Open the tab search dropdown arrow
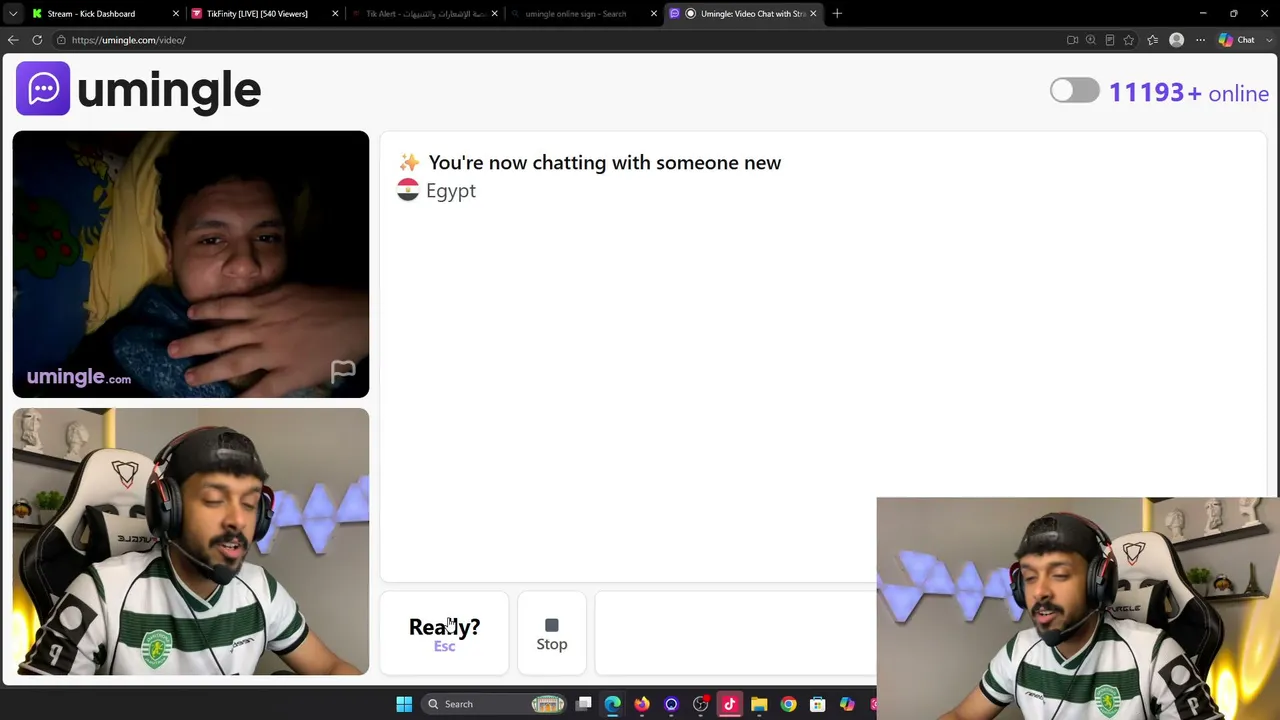Screen dimensions: 1280x720 pyautogui.click(x=13, y=13)
